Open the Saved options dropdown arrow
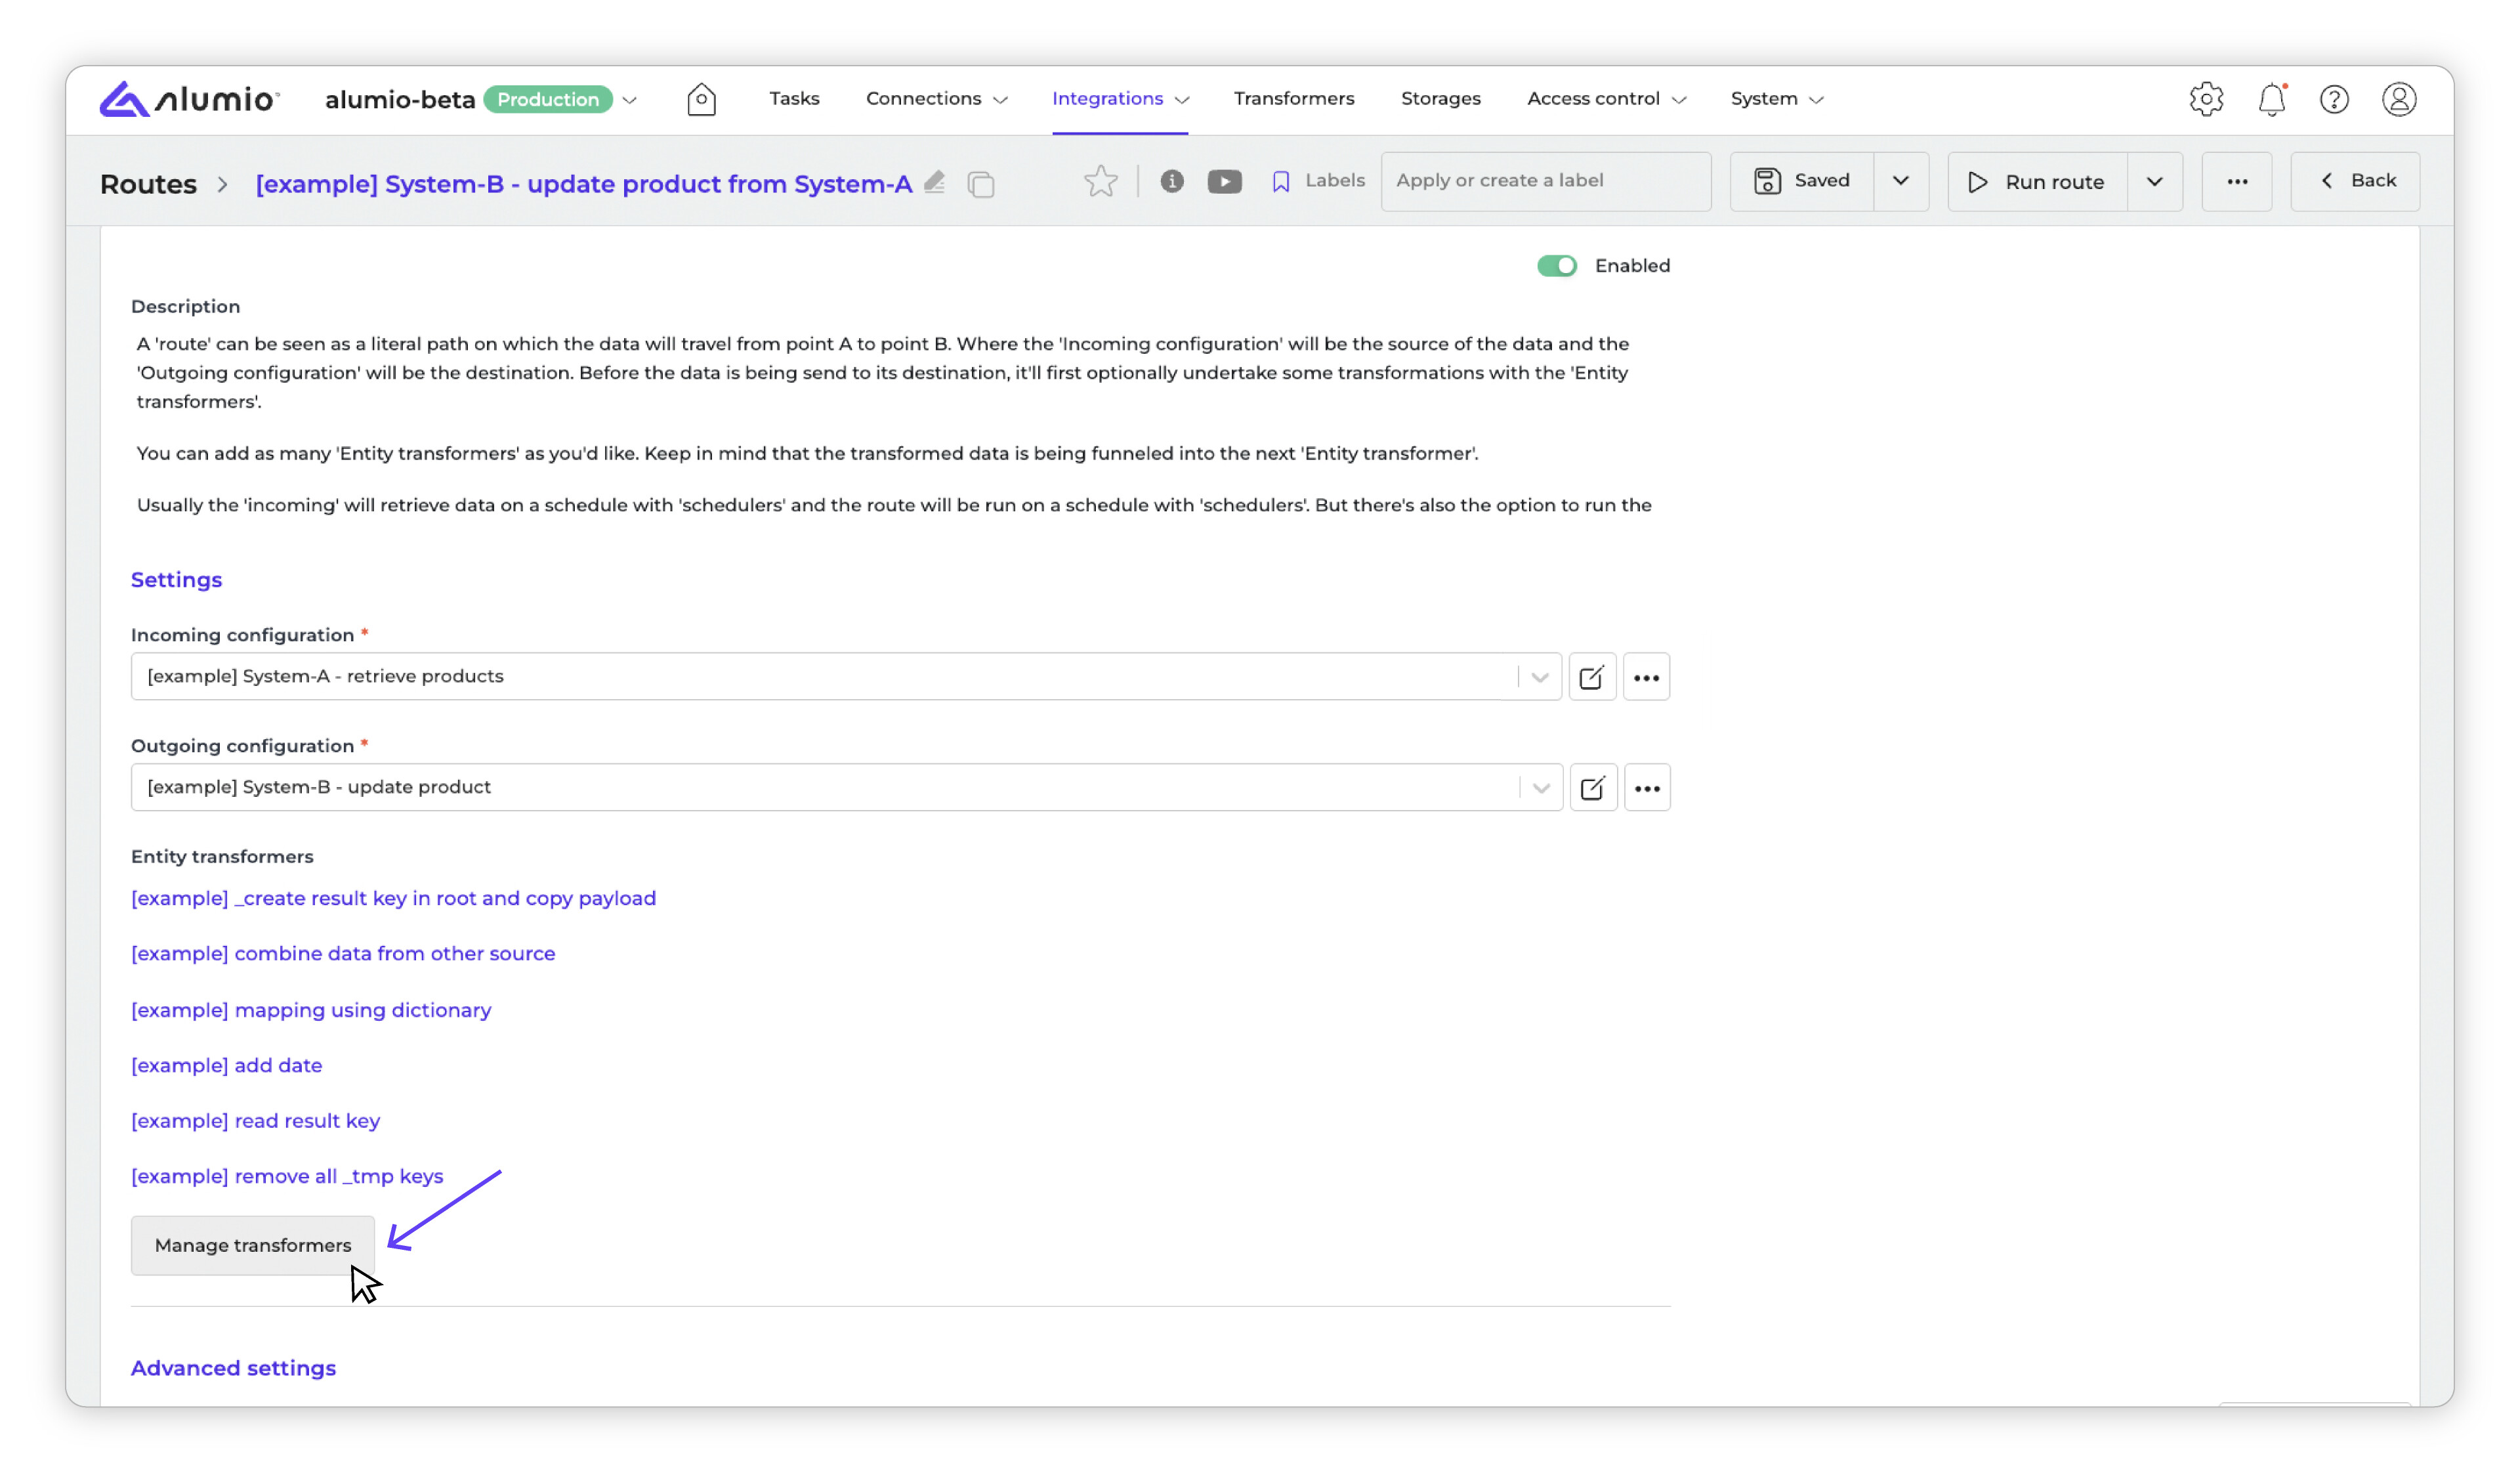This screenshot has width=2520, height=1473. click(1900, 181)
